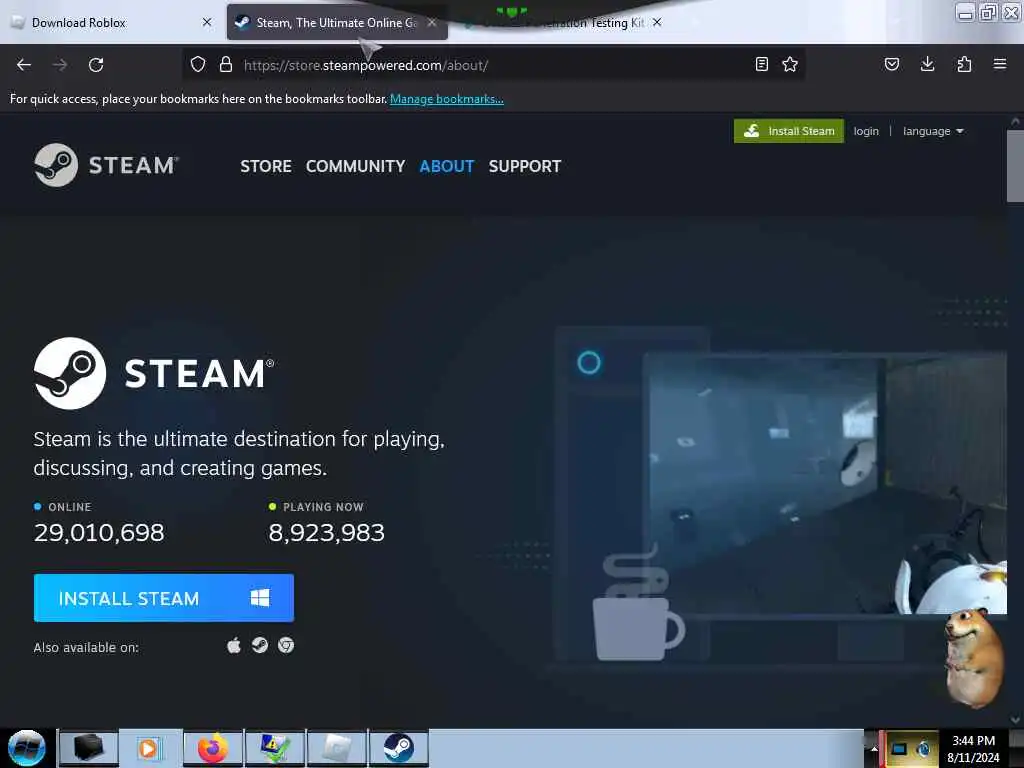1024x768 pixels.
Task: Open the ABOUT menu item
Action: coord(447,166)
